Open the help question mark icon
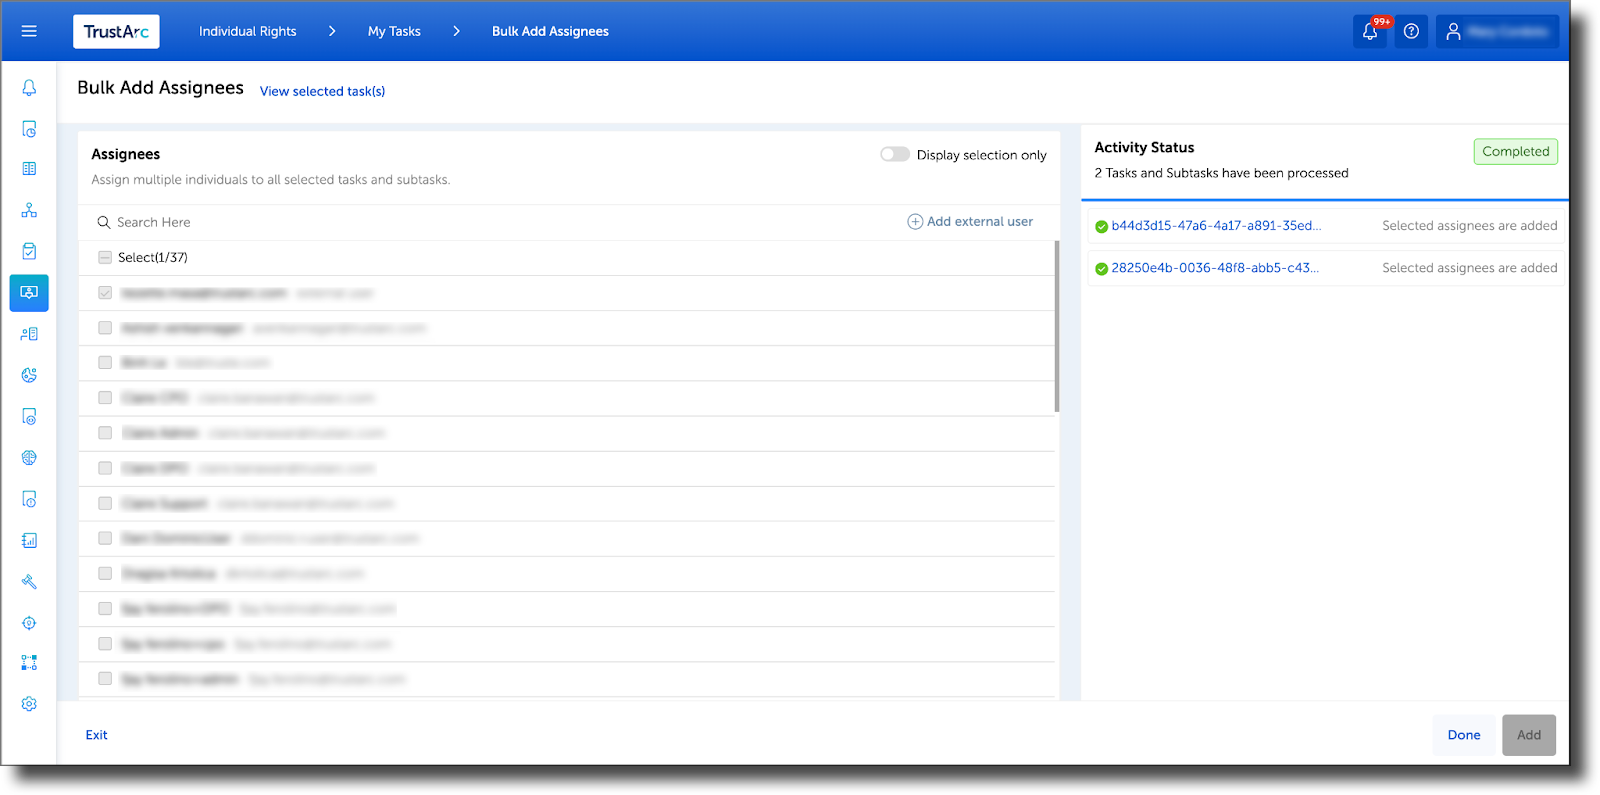Viewport: 1600px width, 795px height. (x=1411, y=31)
